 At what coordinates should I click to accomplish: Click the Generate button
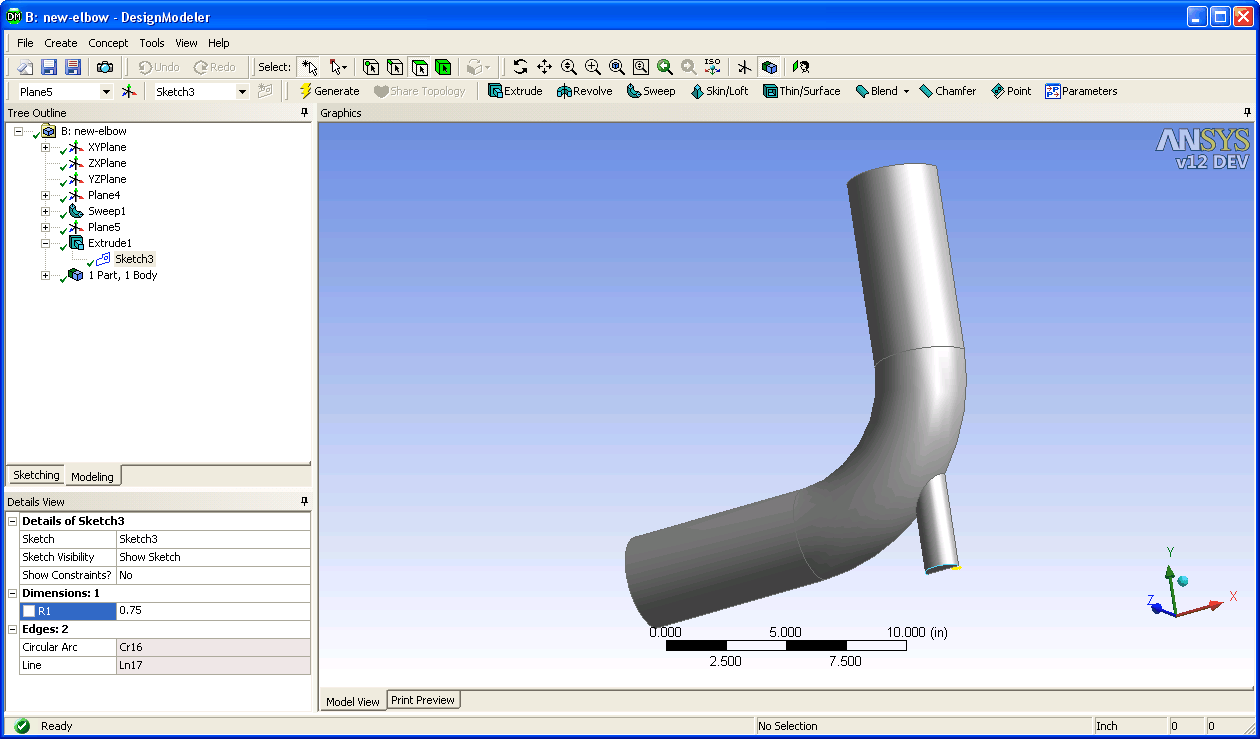(329, 91)
